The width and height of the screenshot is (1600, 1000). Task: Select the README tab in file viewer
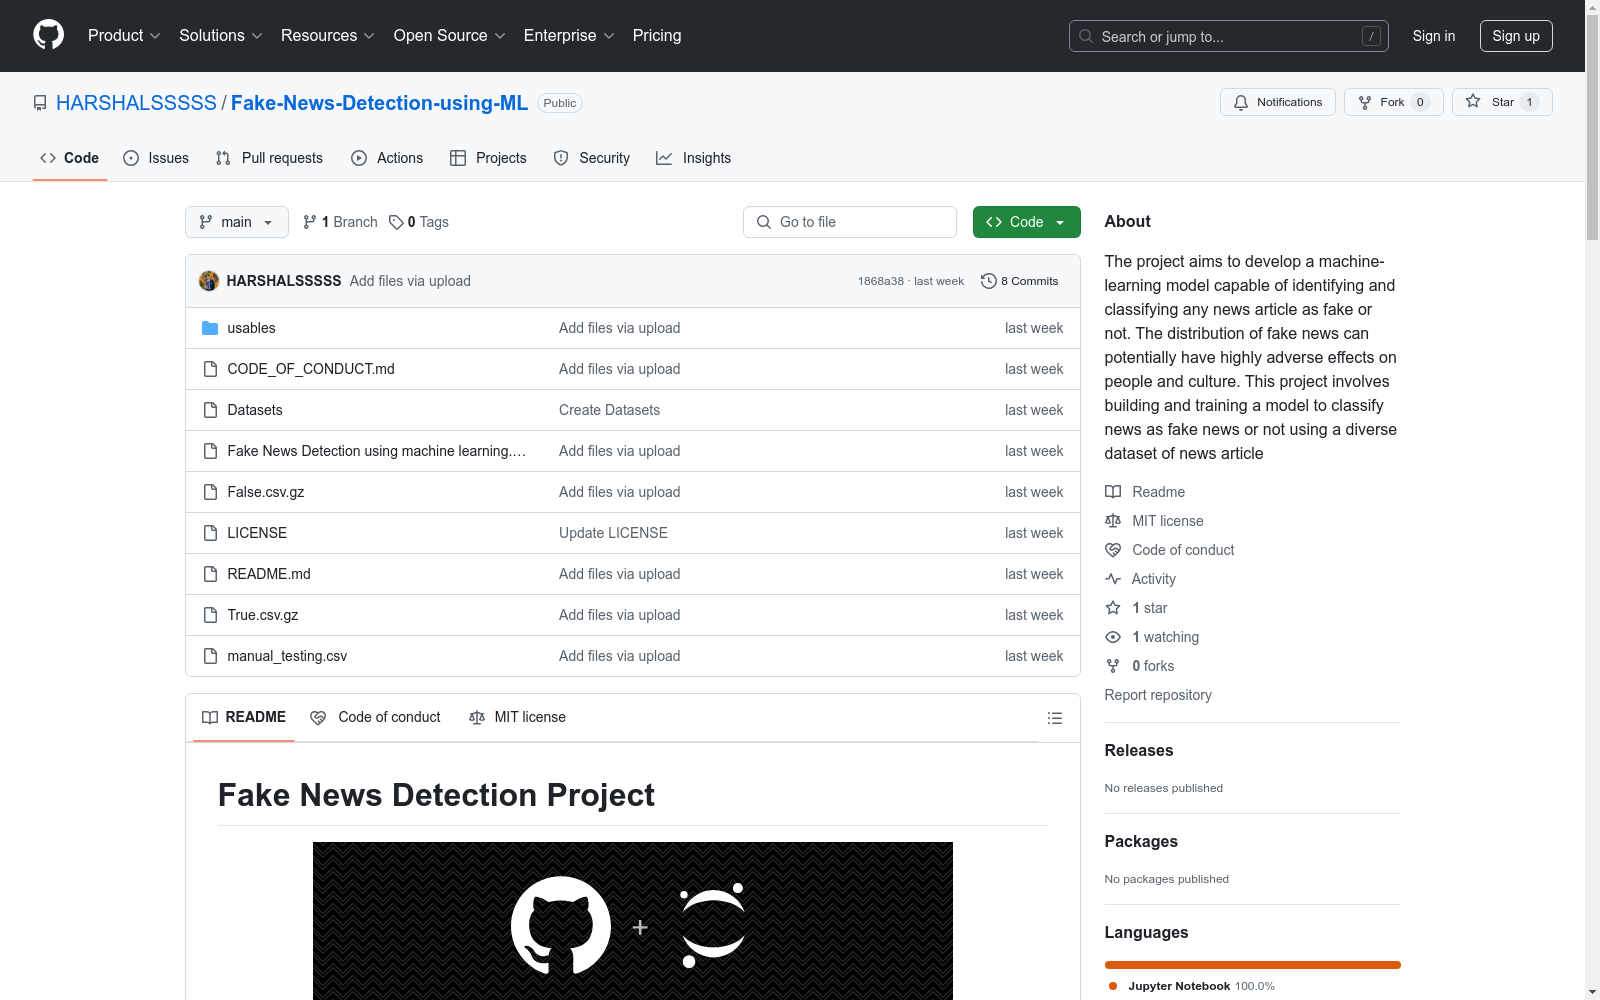(244, 717)
